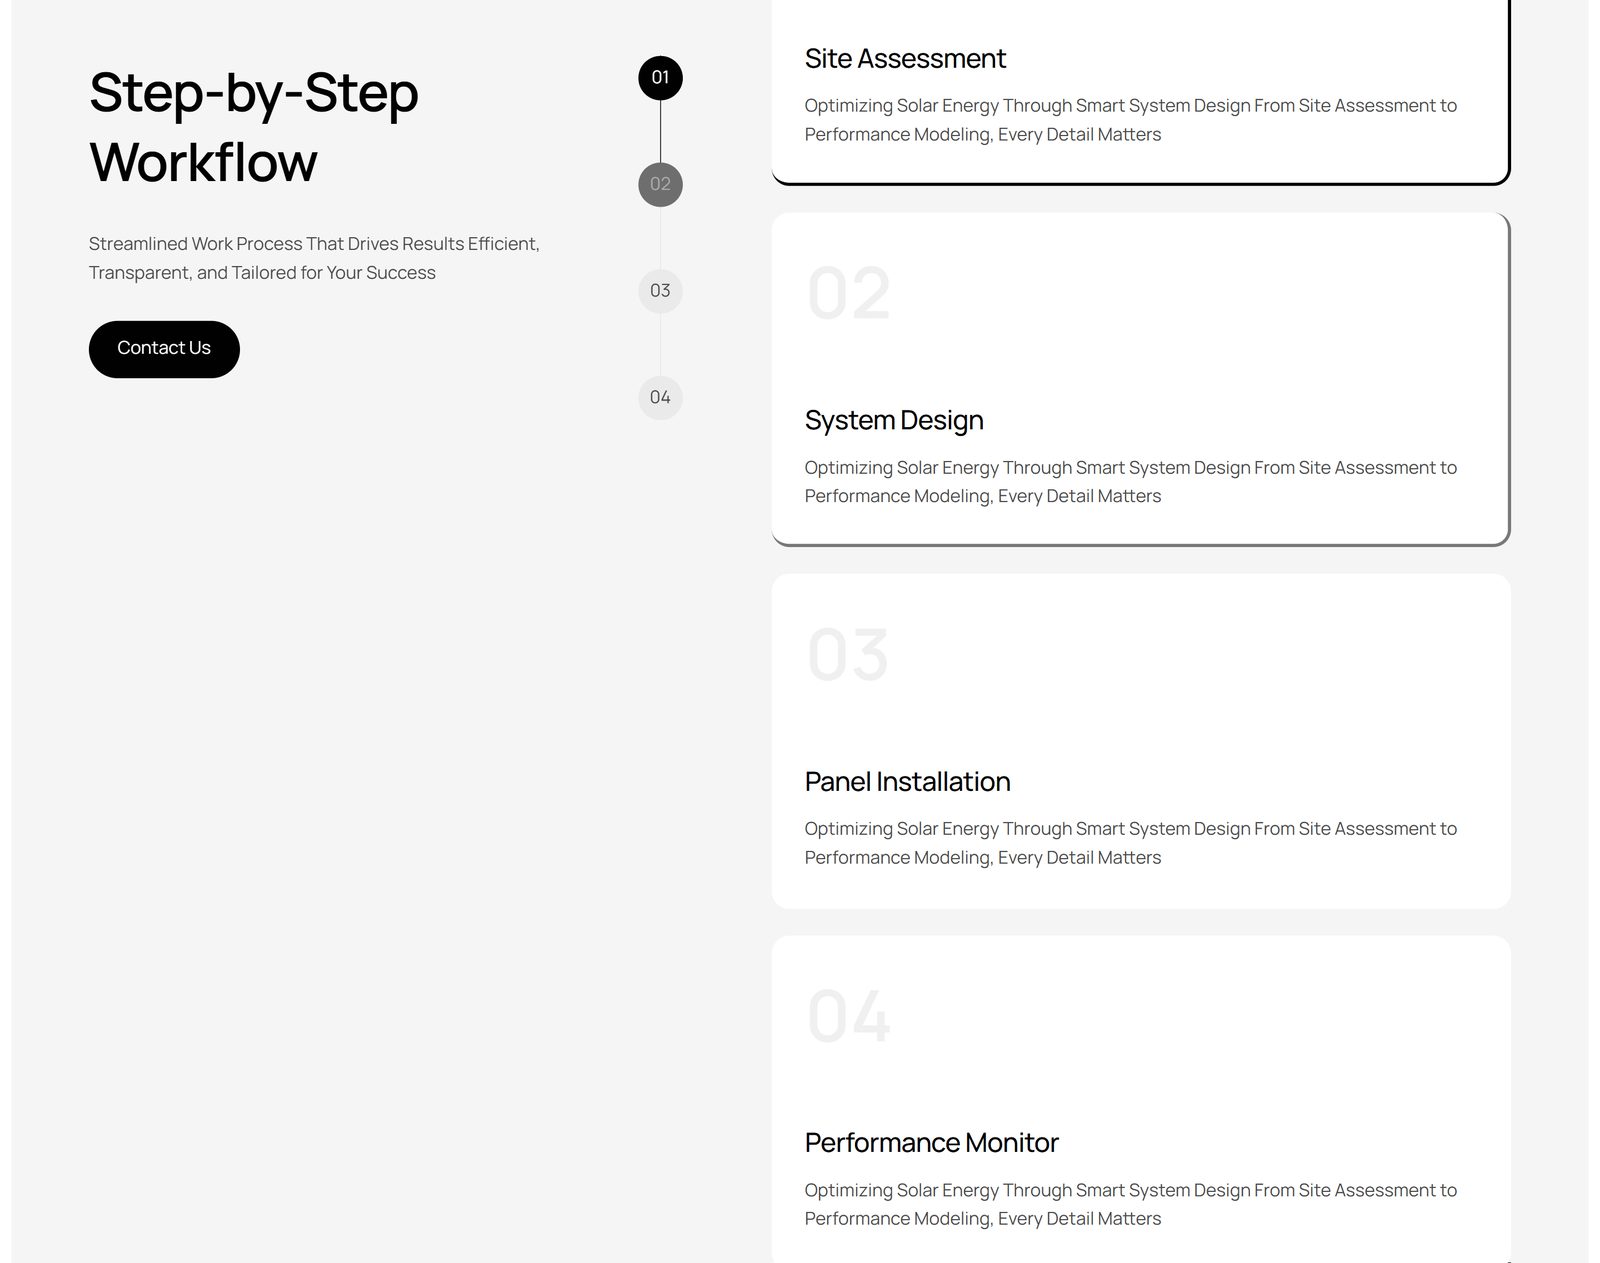
Task: Click the large 02 number in card
Action: [x=849, y=294]
